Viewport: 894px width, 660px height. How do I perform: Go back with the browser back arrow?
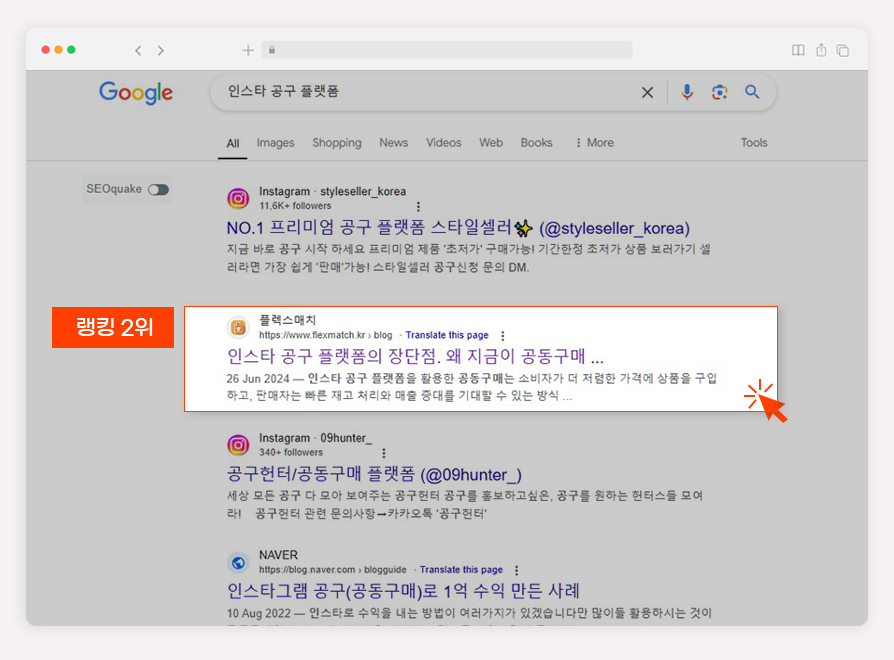(138, 51)
